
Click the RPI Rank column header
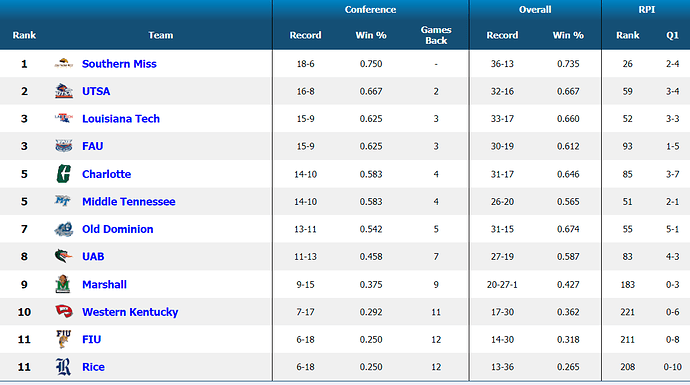628,35
